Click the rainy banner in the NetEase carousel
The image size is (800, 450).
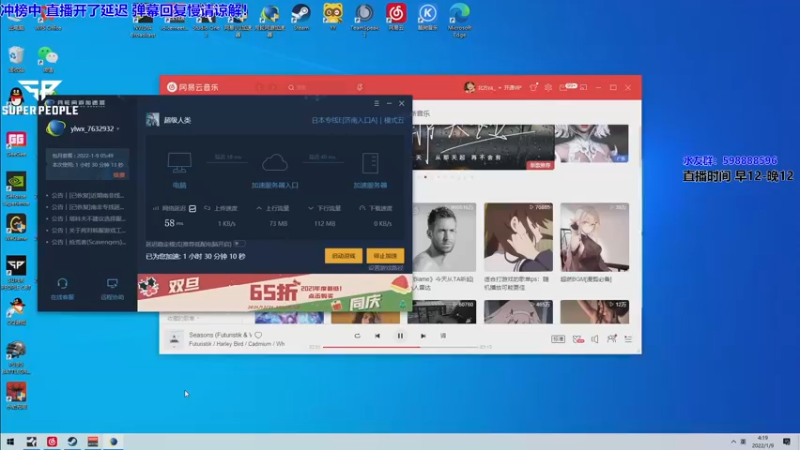(x=483, y=147)
